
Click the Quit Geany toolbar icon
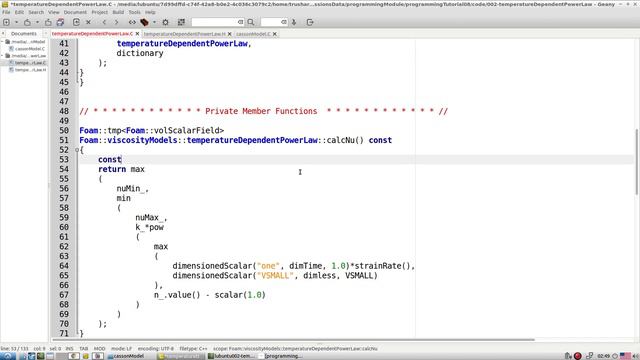click(310, 22)
